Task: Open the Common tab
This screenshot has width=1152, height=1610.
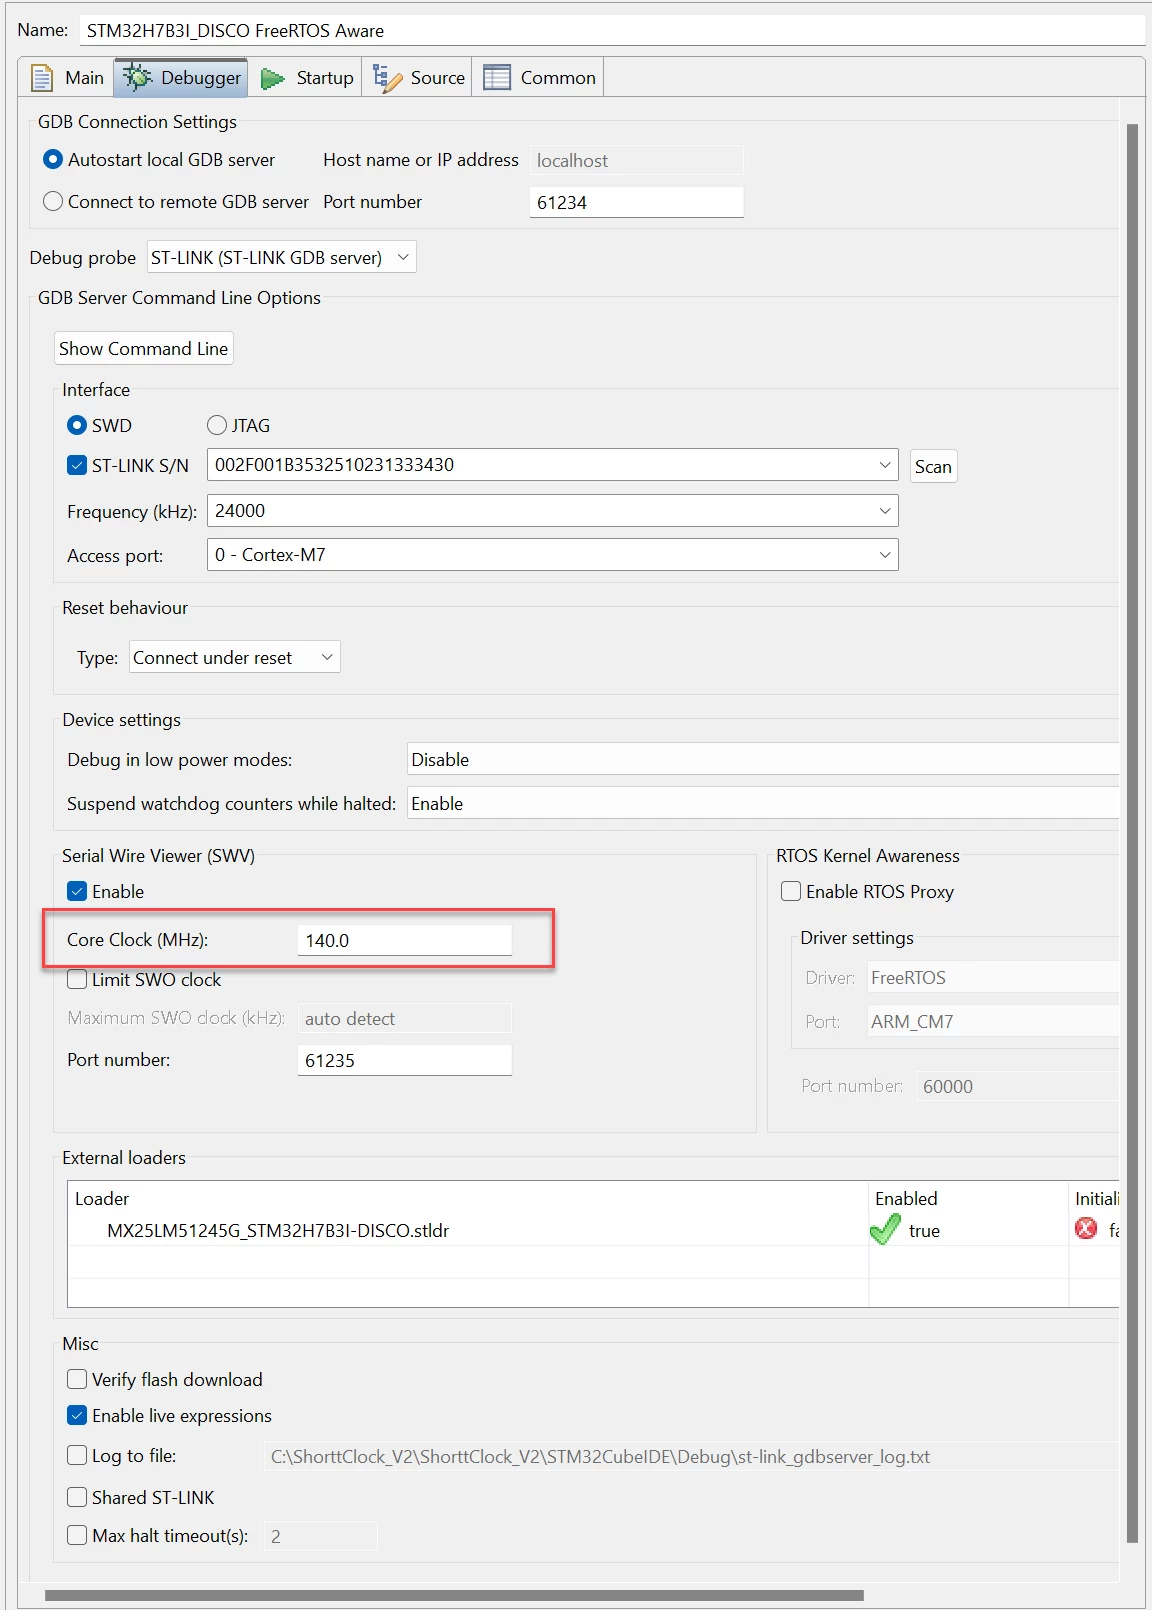Action: point(539,78)
